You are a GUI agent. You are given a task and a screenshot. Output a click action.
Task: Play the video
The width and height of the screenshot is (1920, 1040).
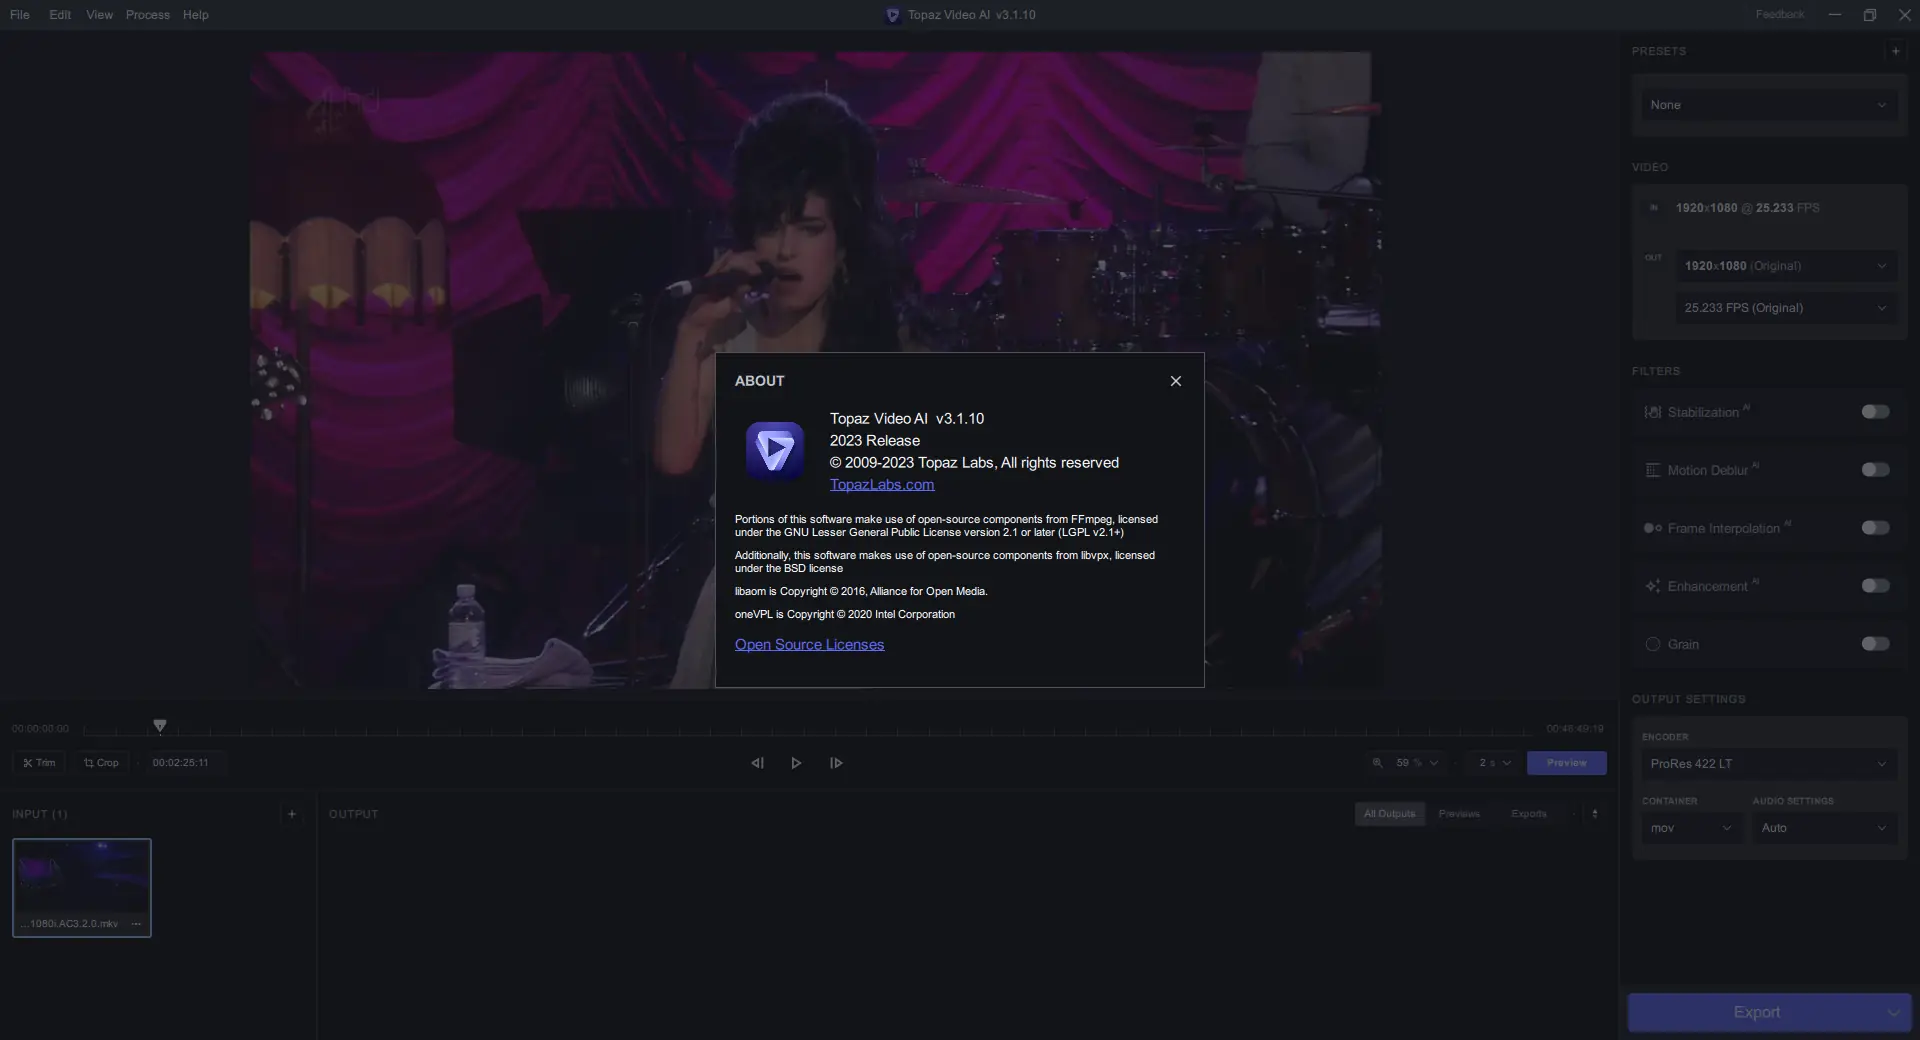tap(796, 763)
